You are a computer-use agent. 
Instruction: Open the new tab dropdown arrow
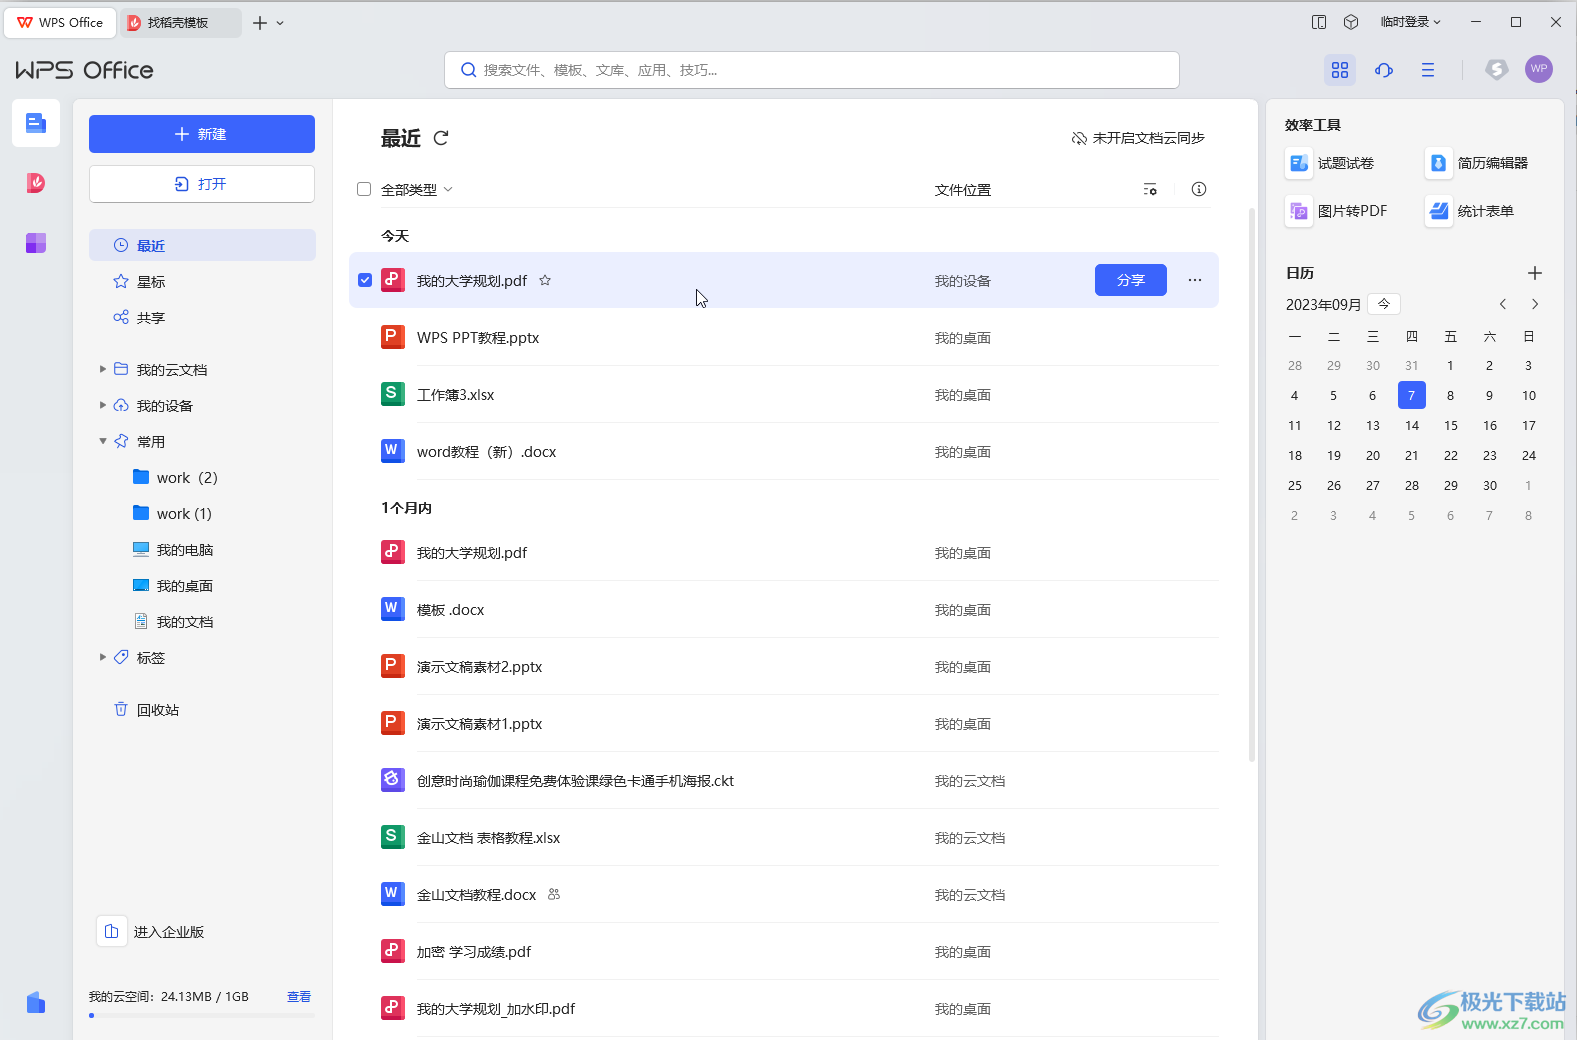click(x=280, y=23)
